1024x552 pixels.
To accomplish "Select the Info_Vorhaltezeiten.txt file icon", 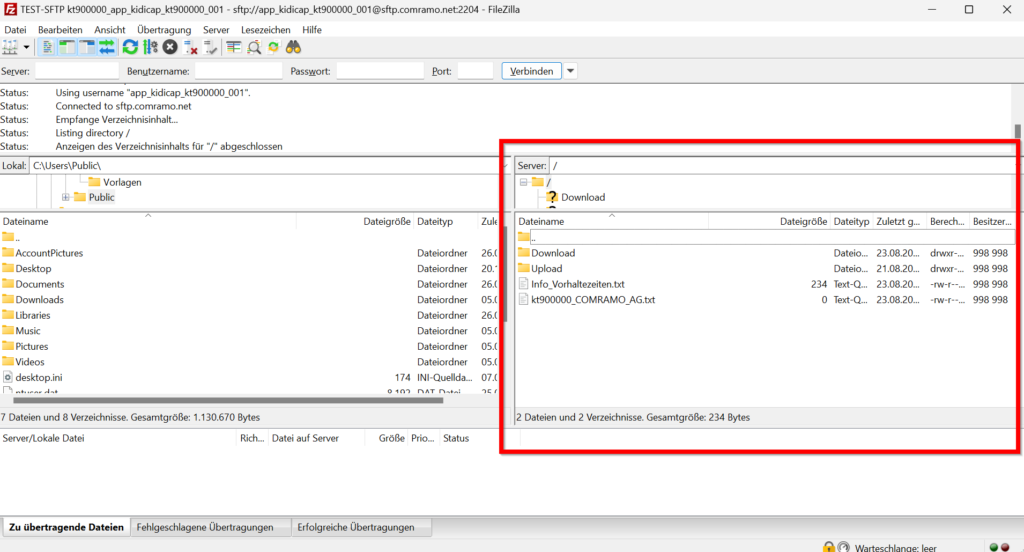I will click(523, 284).
